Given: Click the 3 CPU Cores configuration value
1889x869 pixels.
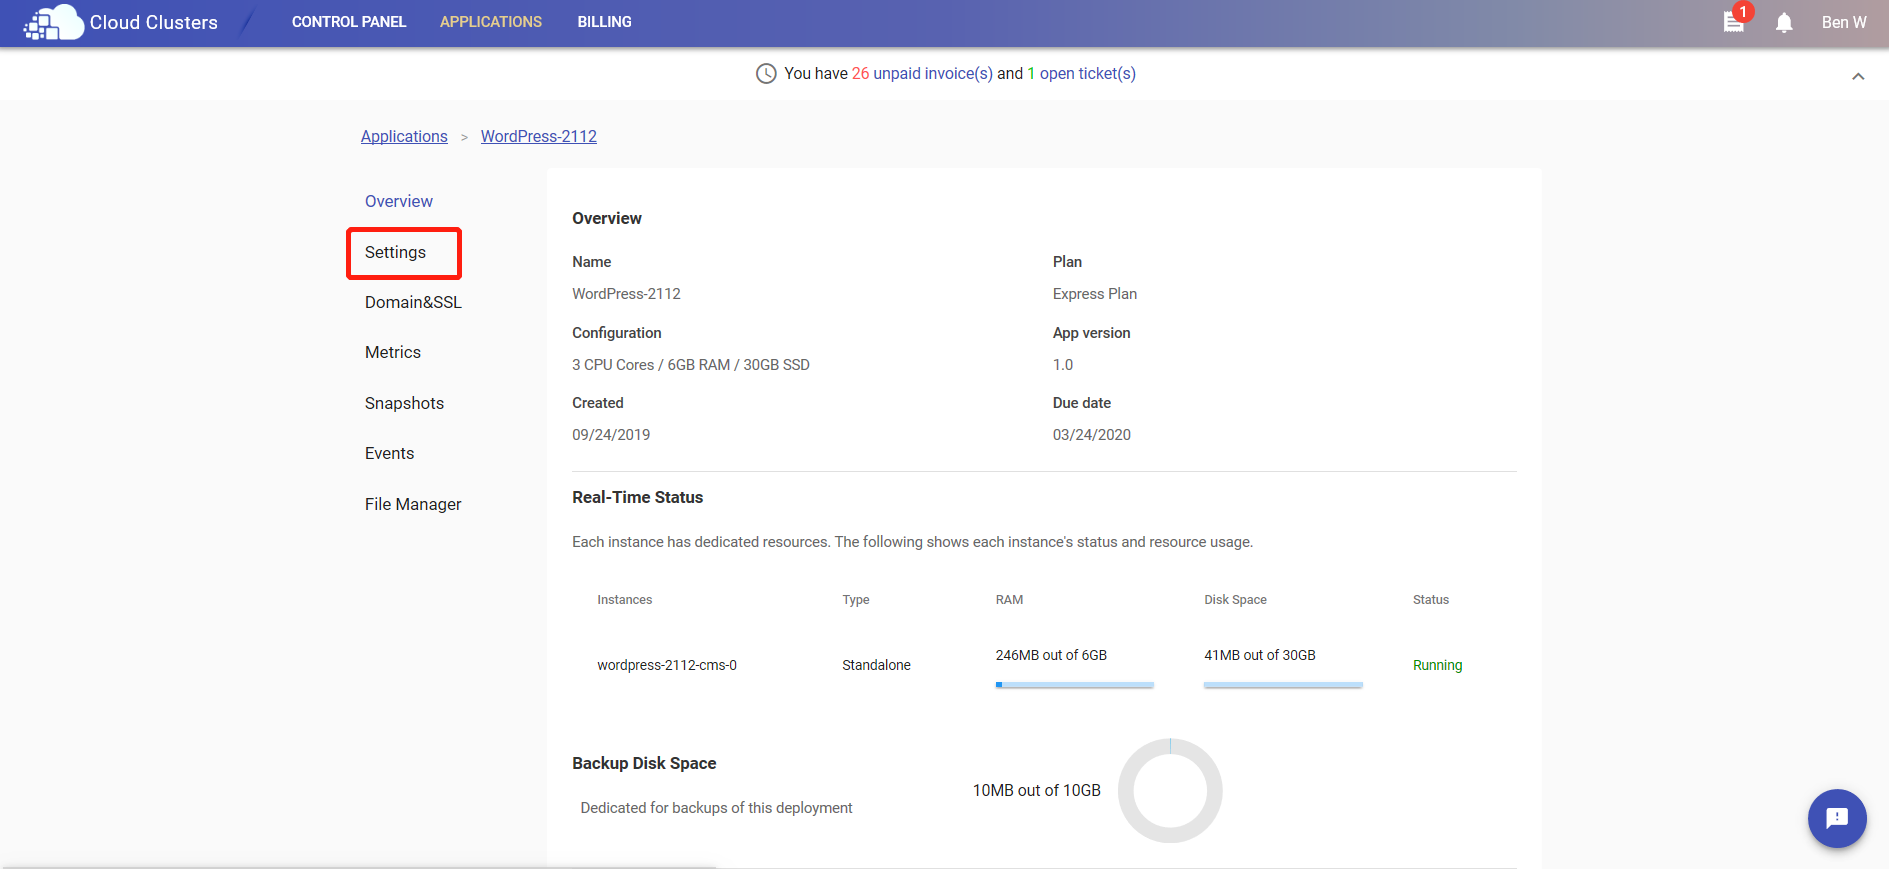Looking at the screenshot, I should click(691, 365).
